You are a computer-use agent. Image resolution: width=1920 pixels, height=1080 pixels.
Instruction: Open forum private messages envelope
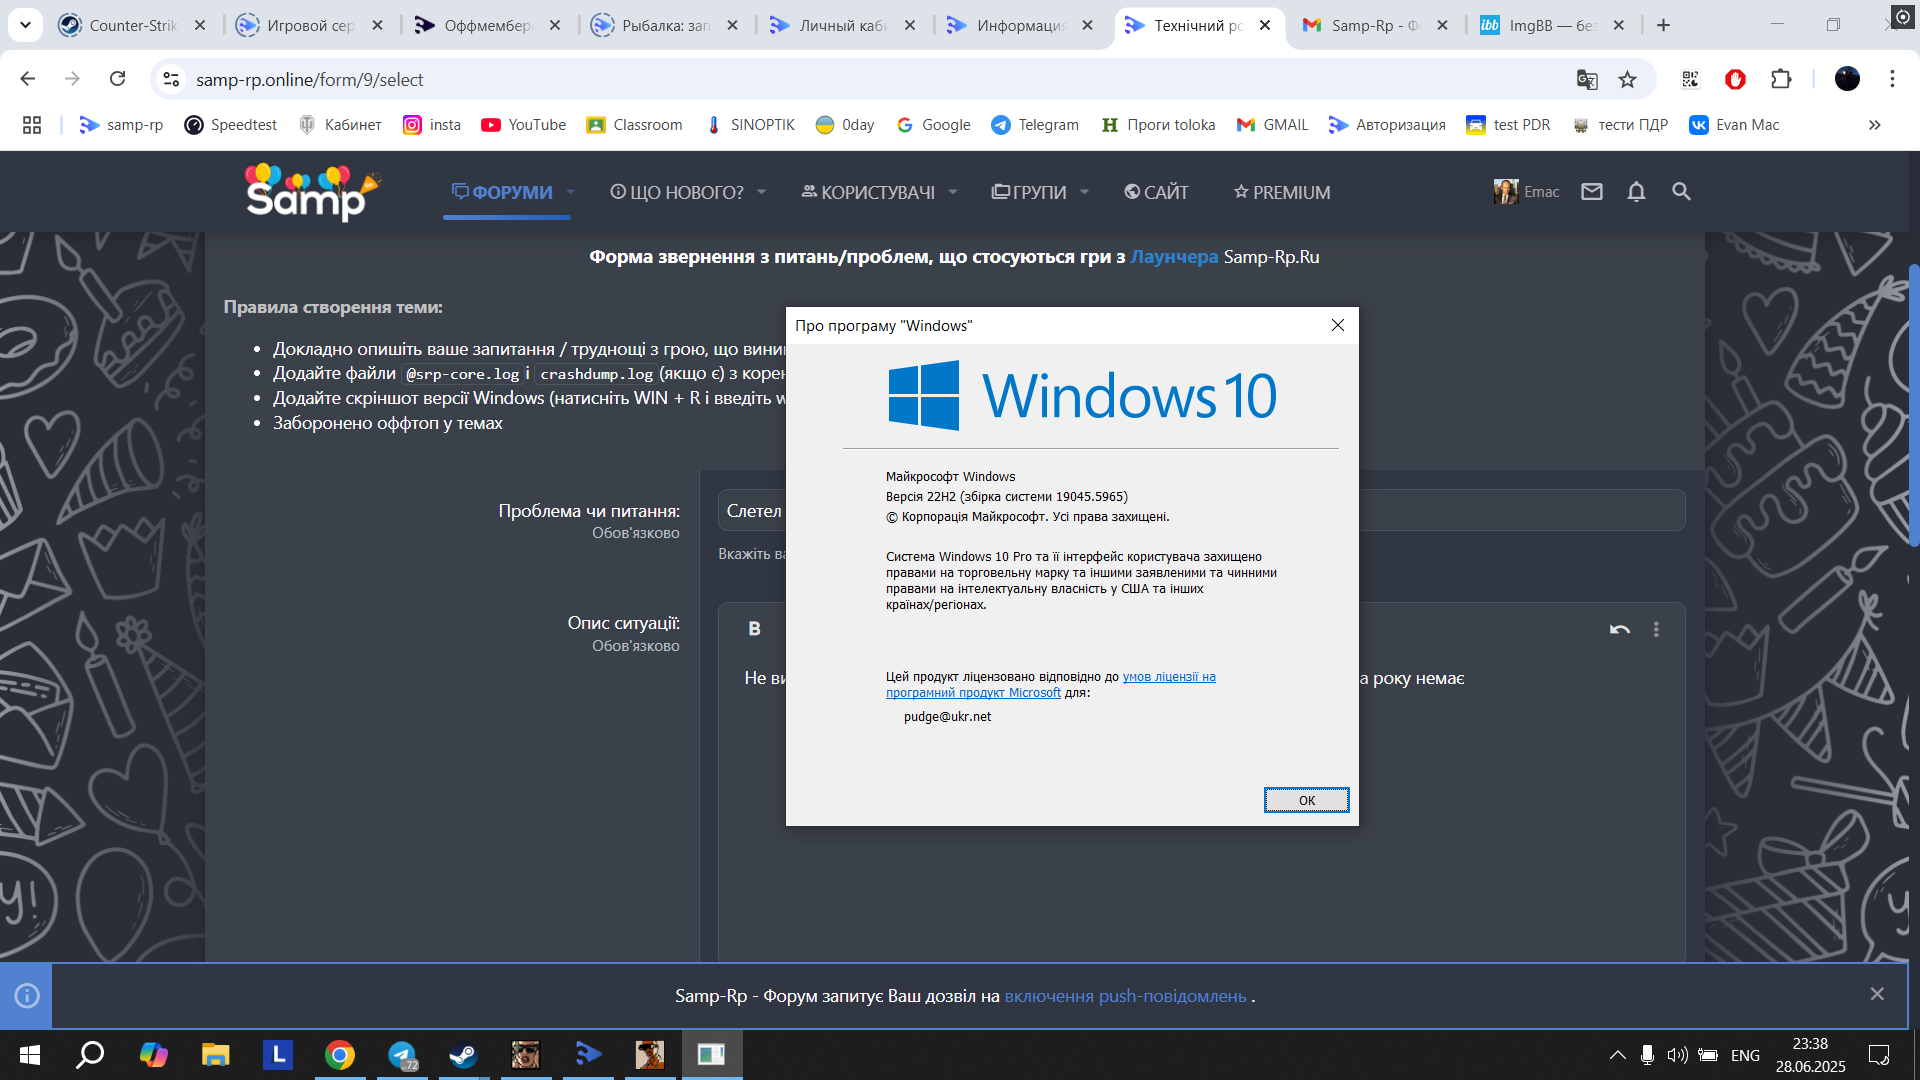(x=1592, y=192)
